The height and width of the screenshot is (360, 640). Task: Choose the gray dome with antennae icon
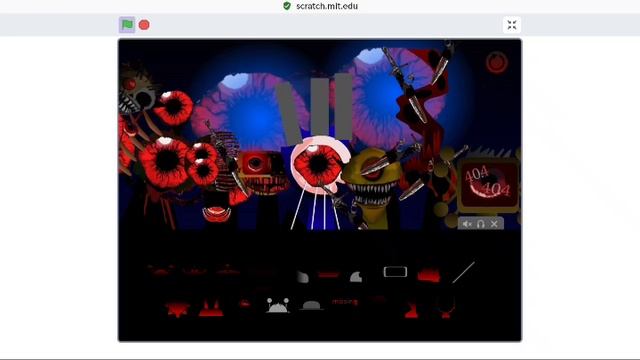tap(278, 305)
